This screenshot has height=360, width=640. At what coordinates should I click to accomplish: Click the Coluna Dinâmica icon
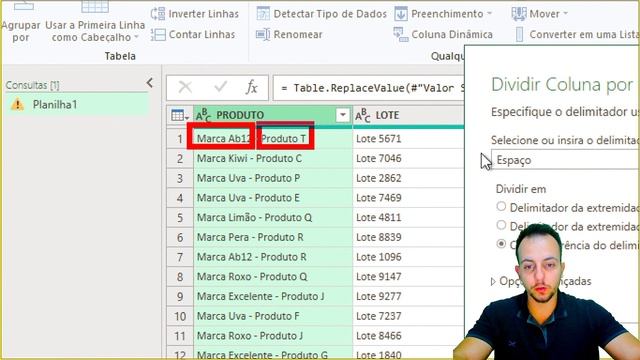[401, 35]
